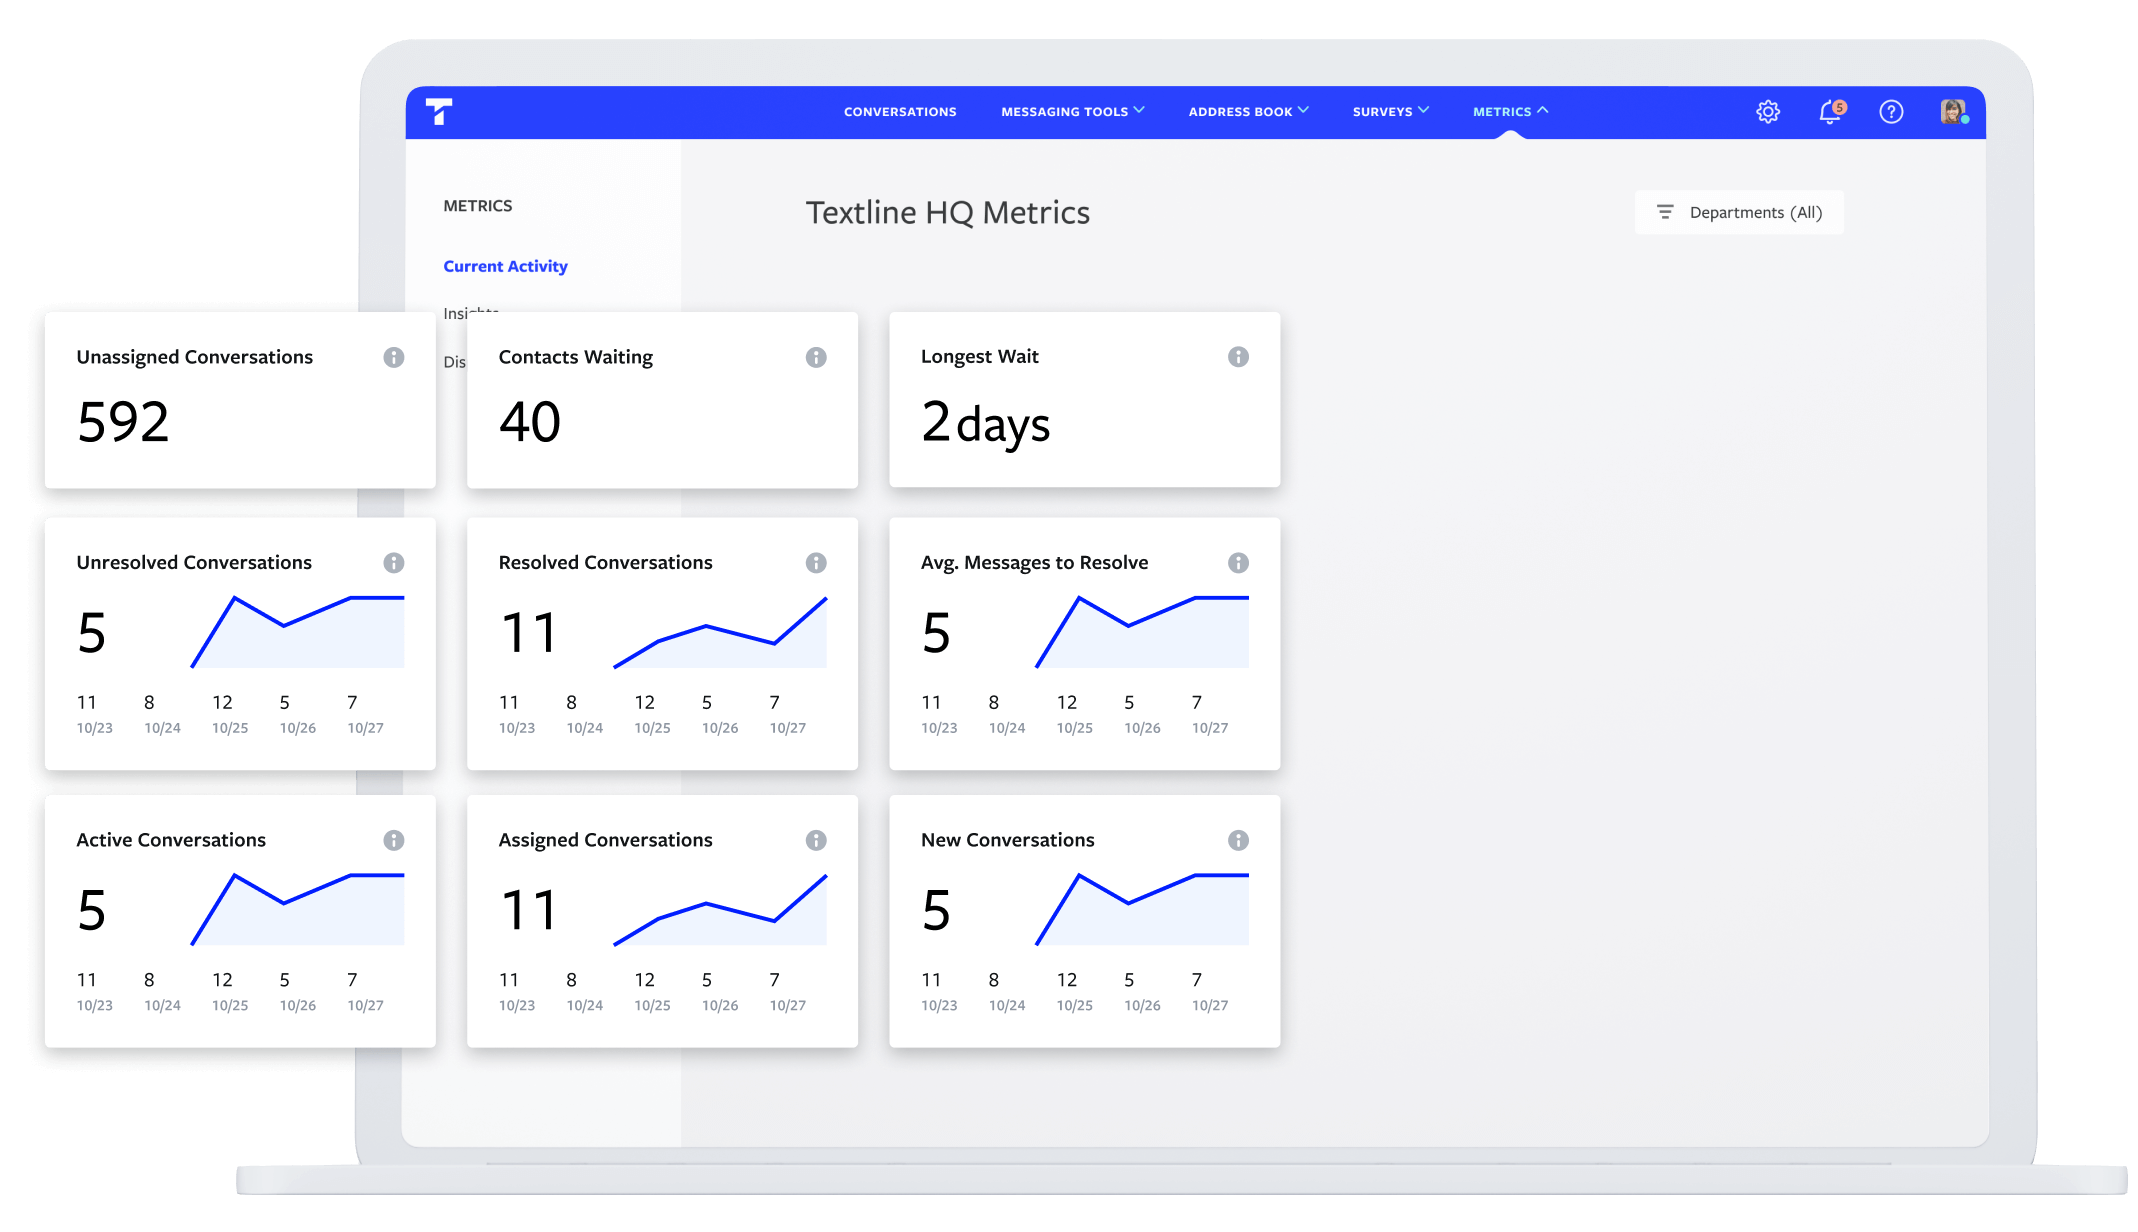Click info icon on New Conversations card
The image size is (2138, 1232).
coord(1238,840)
